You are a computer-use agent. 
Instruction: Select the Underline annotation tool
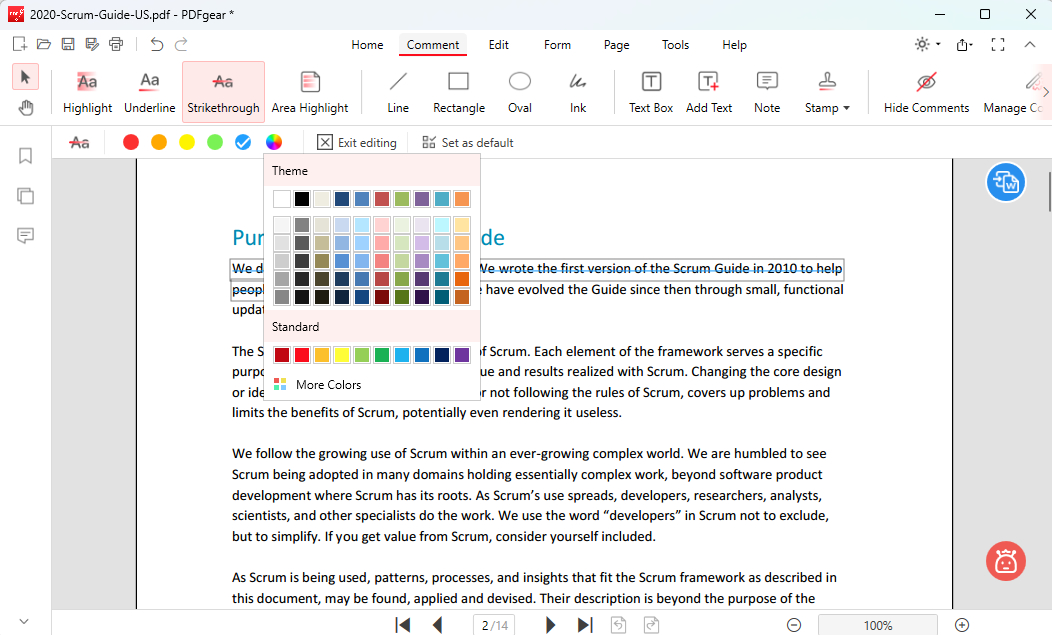[x=149, y=92]
